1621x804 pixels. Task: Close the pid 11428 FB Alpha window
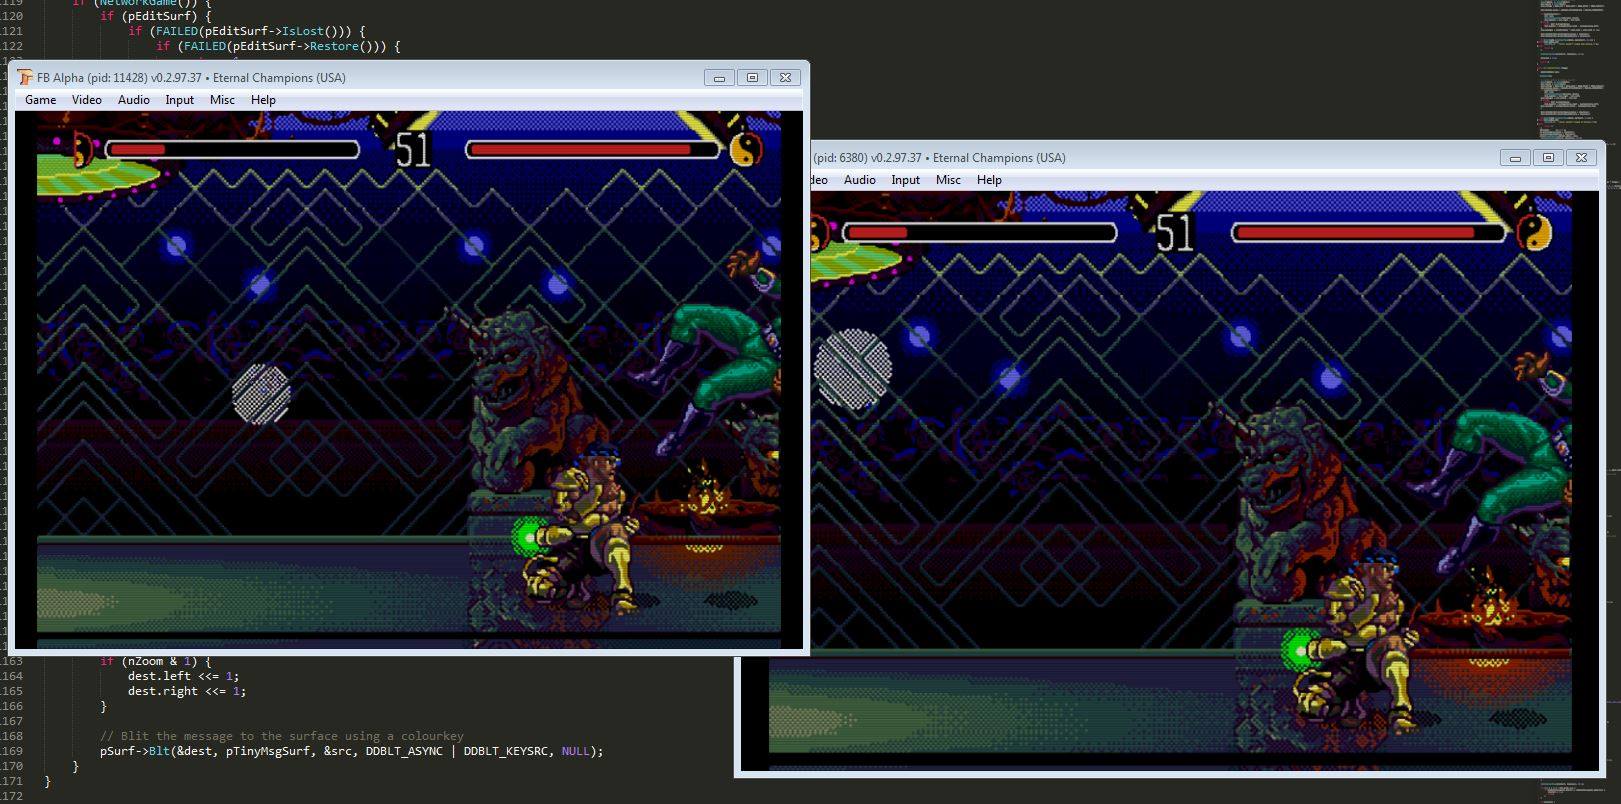point(785,77)
